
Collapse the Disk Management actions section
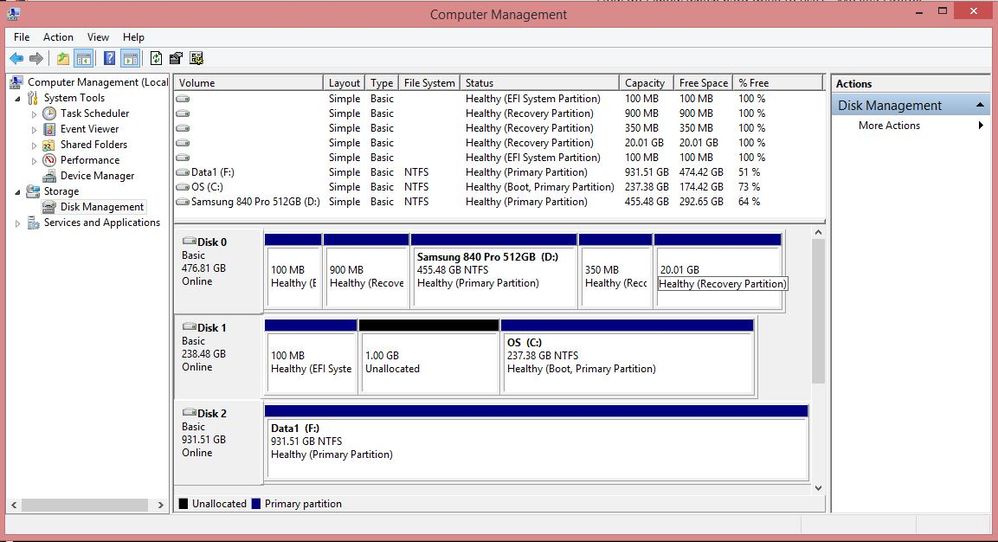tap(980, 105)
